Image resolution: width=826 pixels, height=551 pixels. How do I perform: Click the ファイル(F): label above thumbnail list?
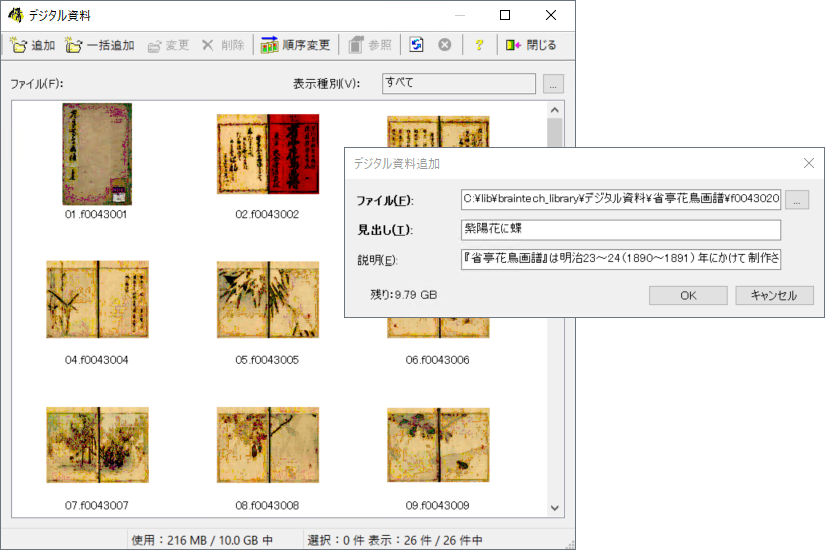tap(37, 84)
